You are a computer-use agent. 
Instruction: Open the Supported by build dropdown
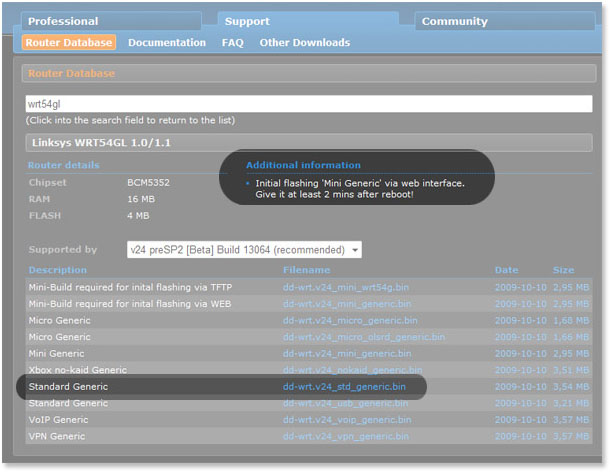tap(244, 250)
